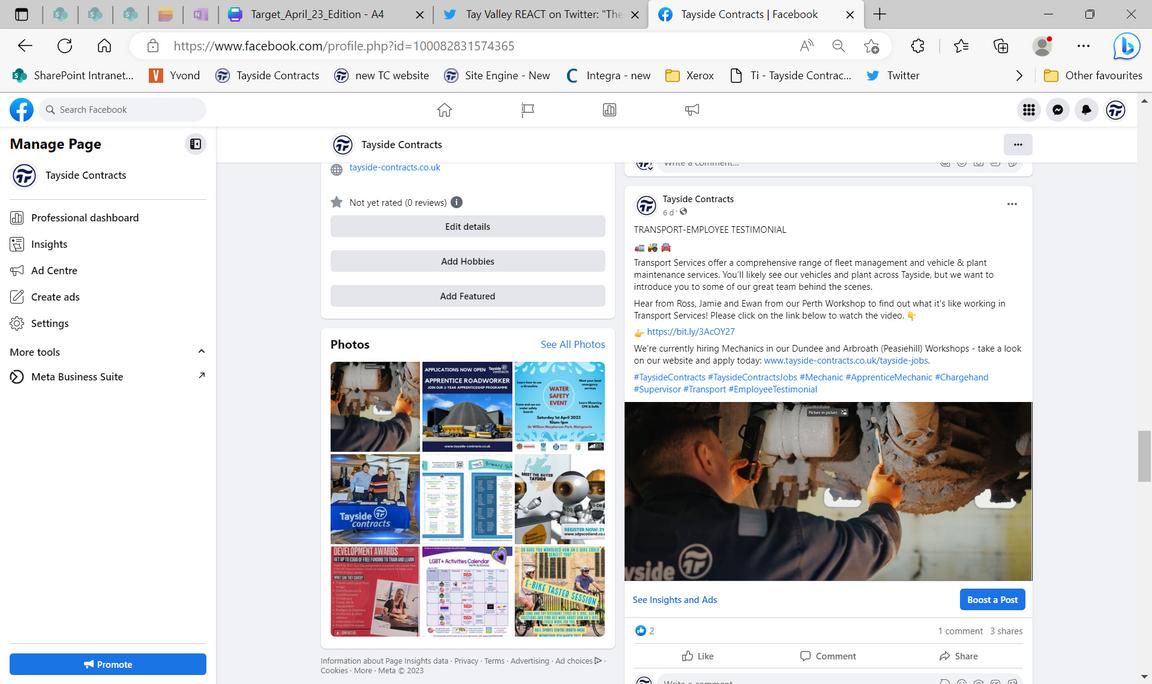The width and height of the screenshot is (1152, 684).
Task: Open Edge Settings and more menu
Action: click(x=1083, y=46)
